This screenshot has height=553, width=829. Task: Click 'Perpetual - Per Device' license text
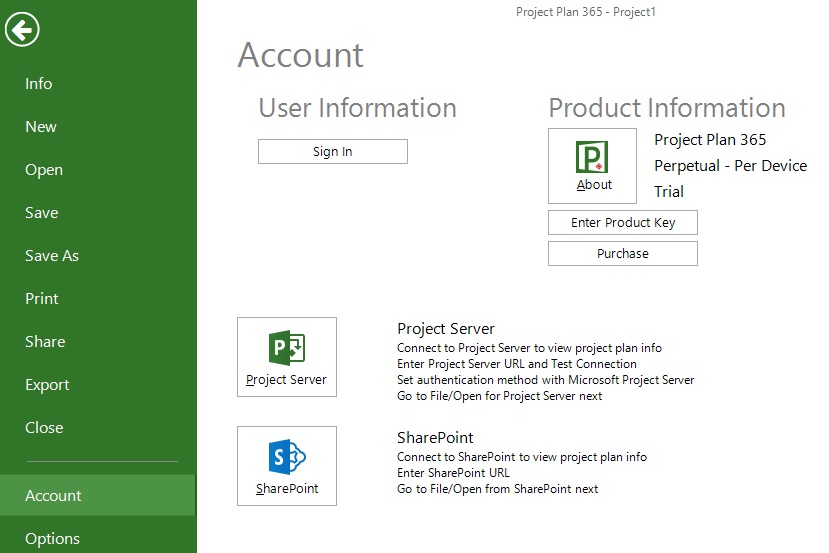(731, 166)
